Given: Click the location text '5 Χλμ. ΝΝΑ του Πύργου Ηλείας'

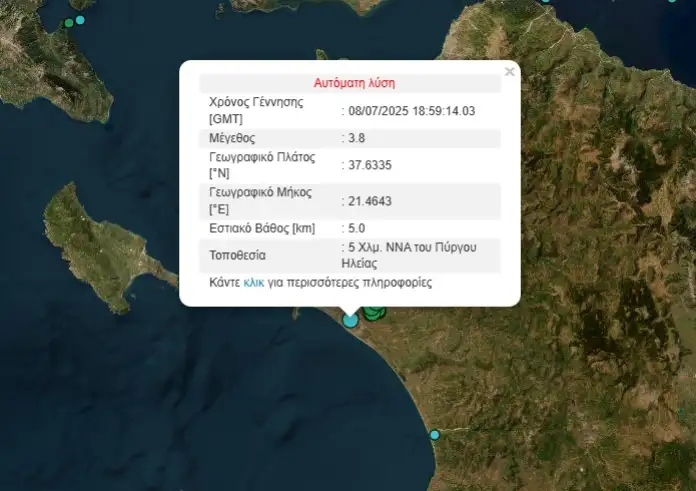Looking at the screenshot, I should point(409,255).
